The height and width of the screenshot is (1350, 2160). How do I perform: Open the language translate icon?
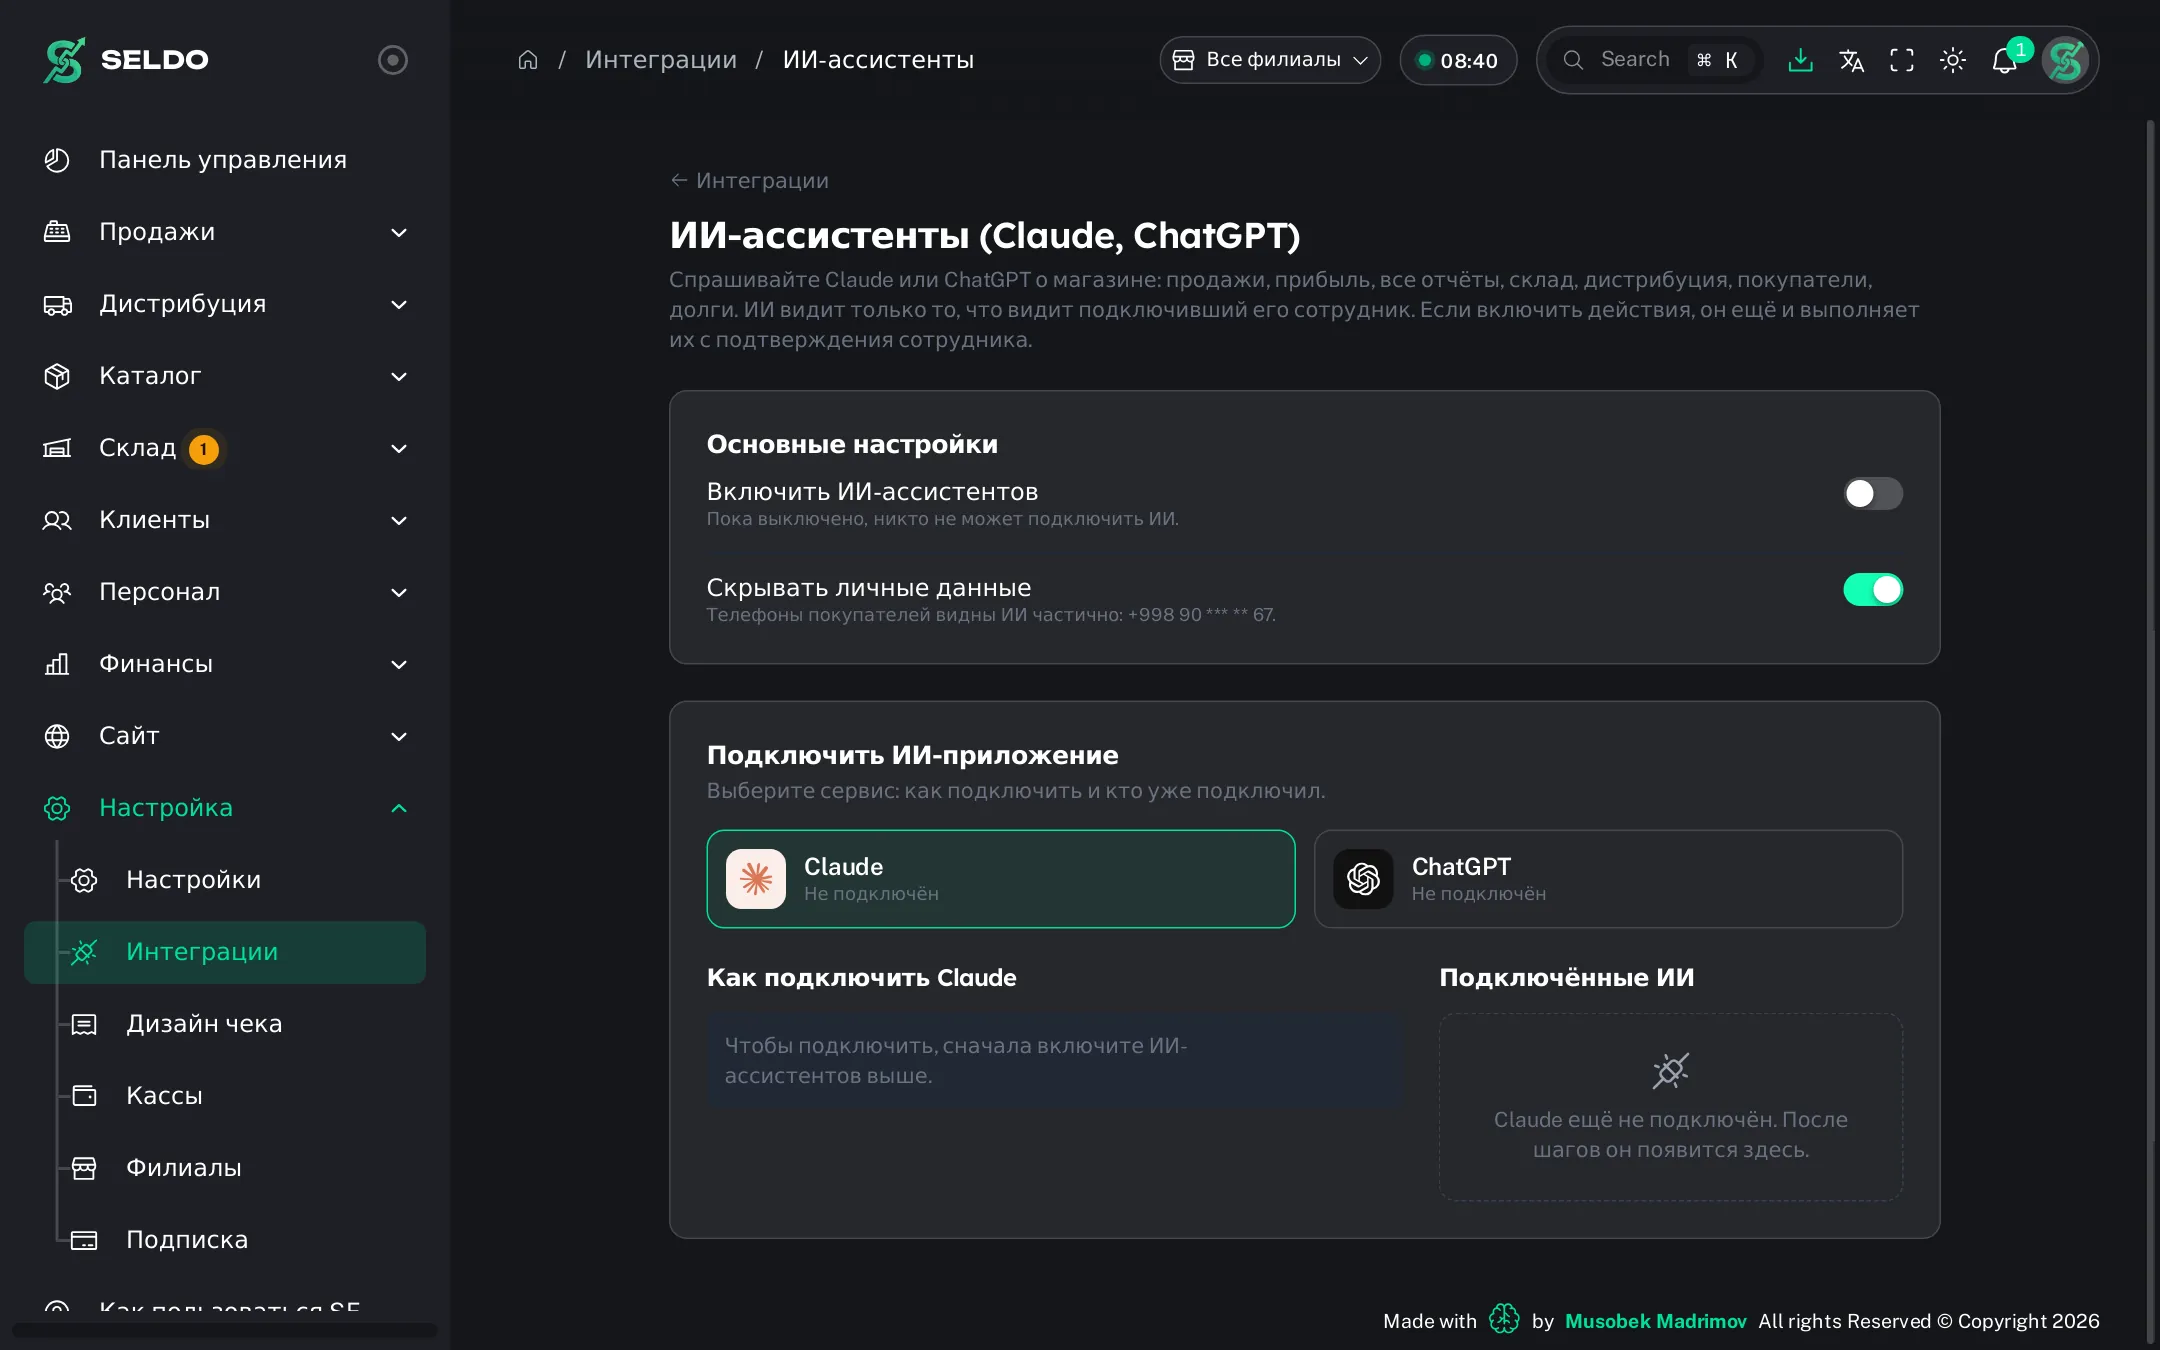click(1851, 60)
